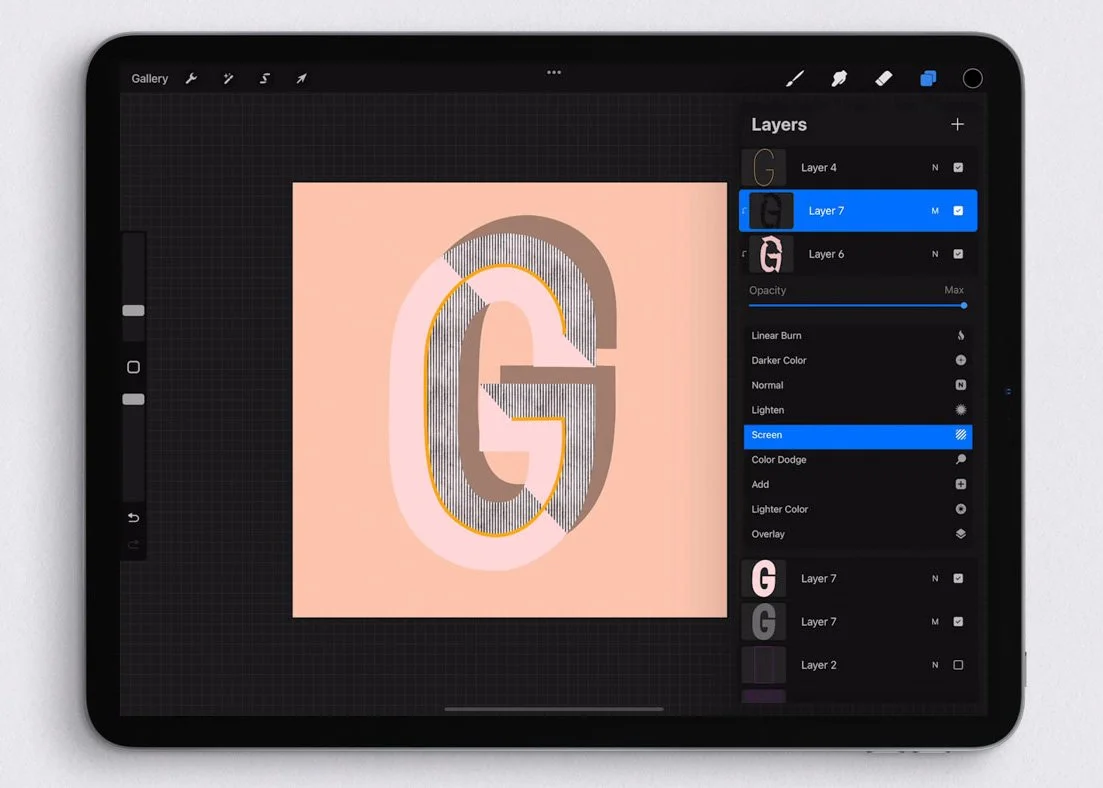Collapse the blend mode list for Layer 7
The width and height of the screenshot is (1103, 788).
934,211
